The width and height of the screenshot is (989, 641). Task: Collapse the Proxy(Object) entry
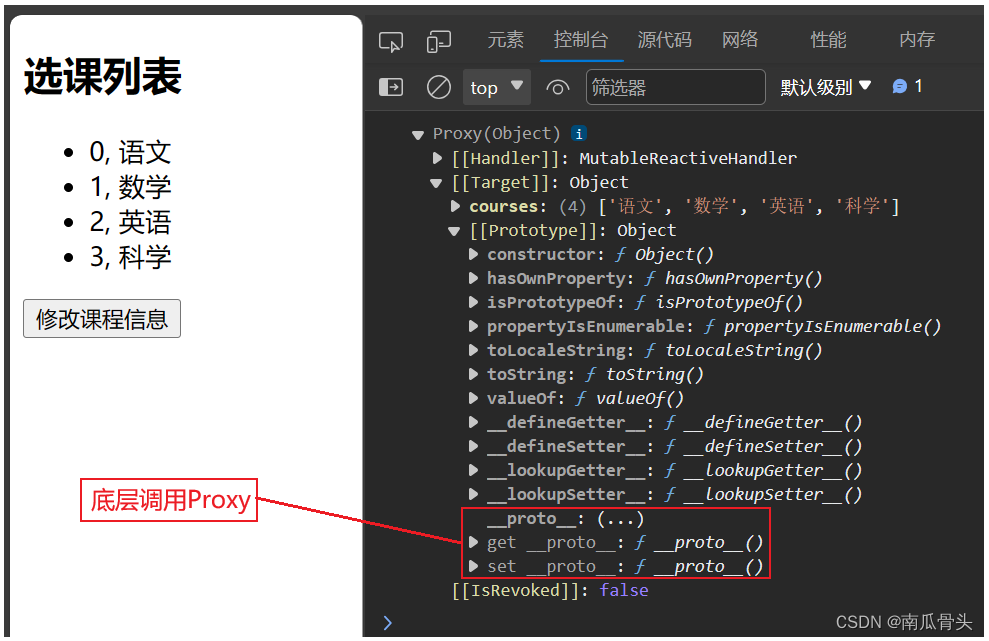pyautogui.click(x=418, y=134)
